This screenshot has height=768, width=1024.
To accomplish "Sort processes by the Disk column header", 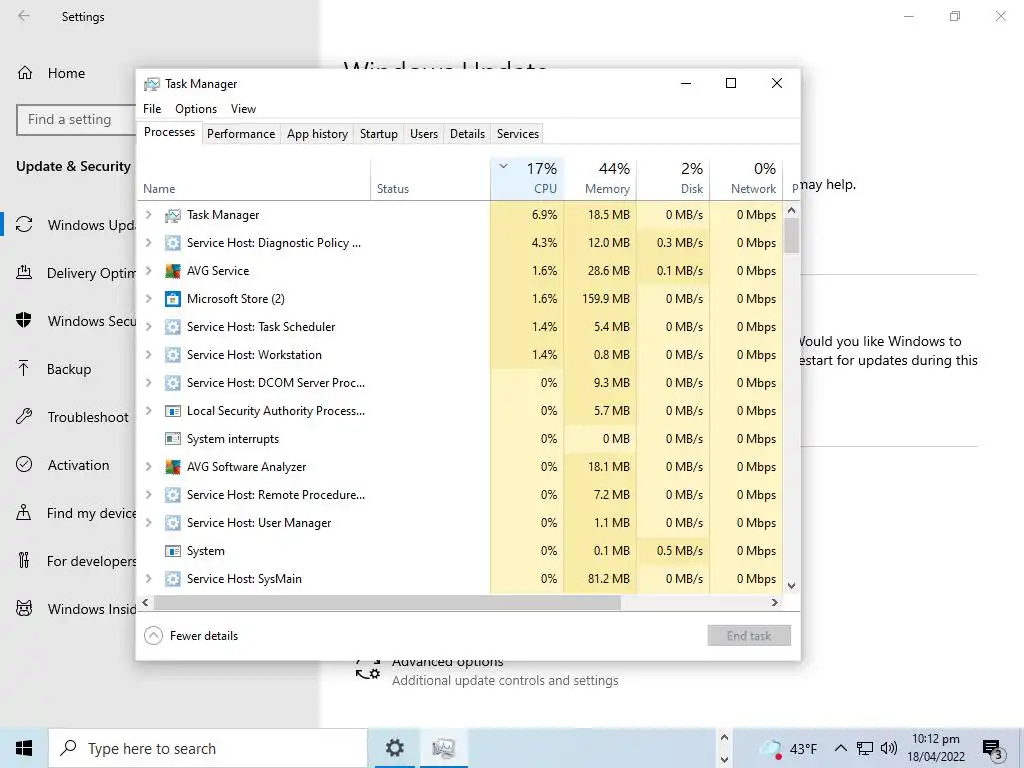I will pyautogui.click(x=673, y=178).
